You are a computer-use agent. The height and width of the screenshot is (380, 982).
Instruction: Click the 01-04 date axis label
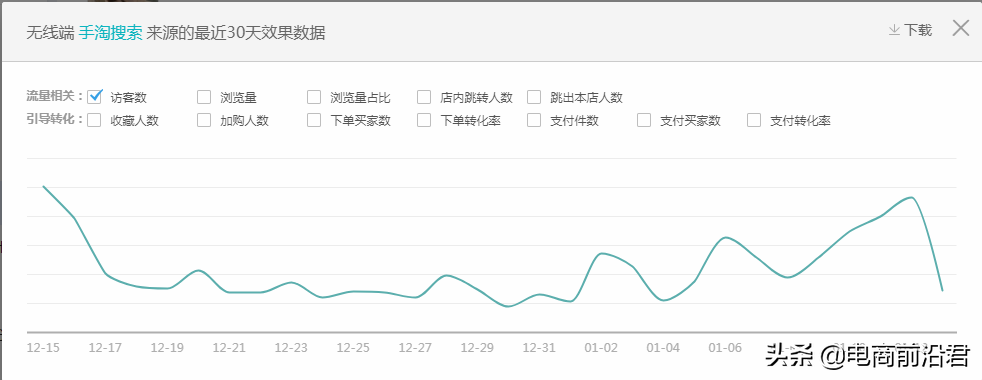[663, 348]
